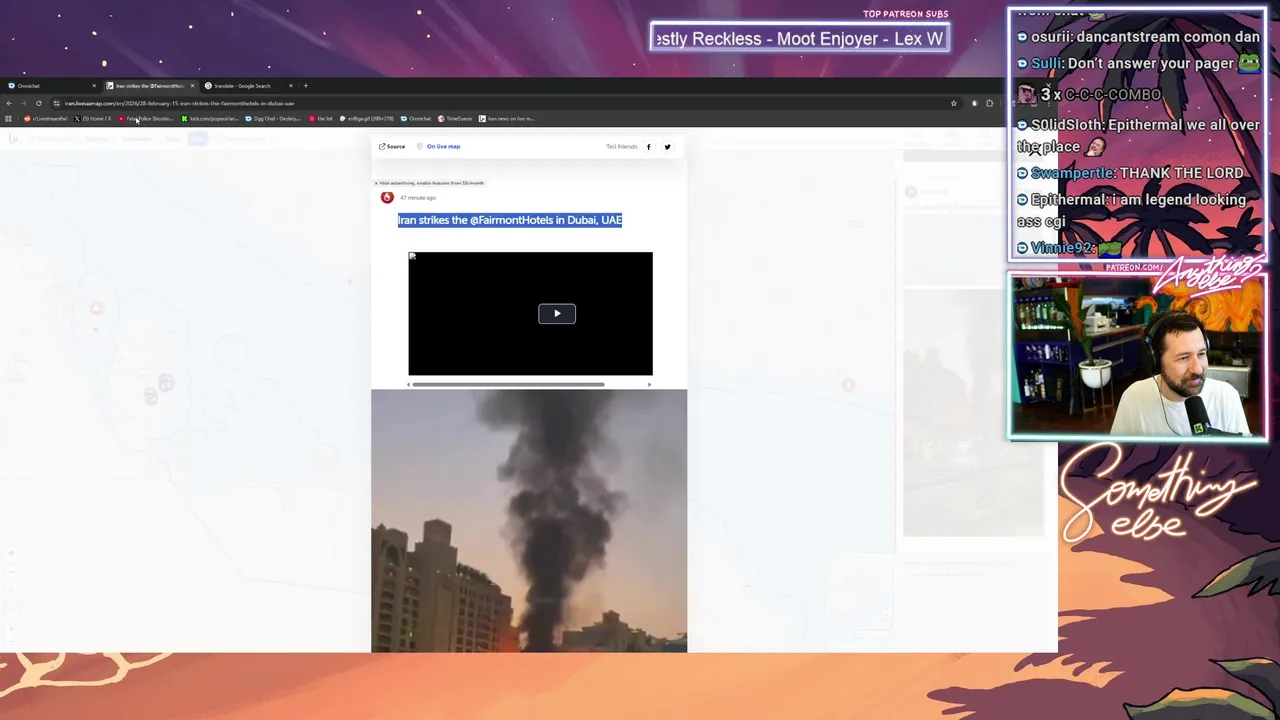The width and height of the screenshot is (1280, 720).
Task: Go forward to next page
Action: (x=24, y=103)
